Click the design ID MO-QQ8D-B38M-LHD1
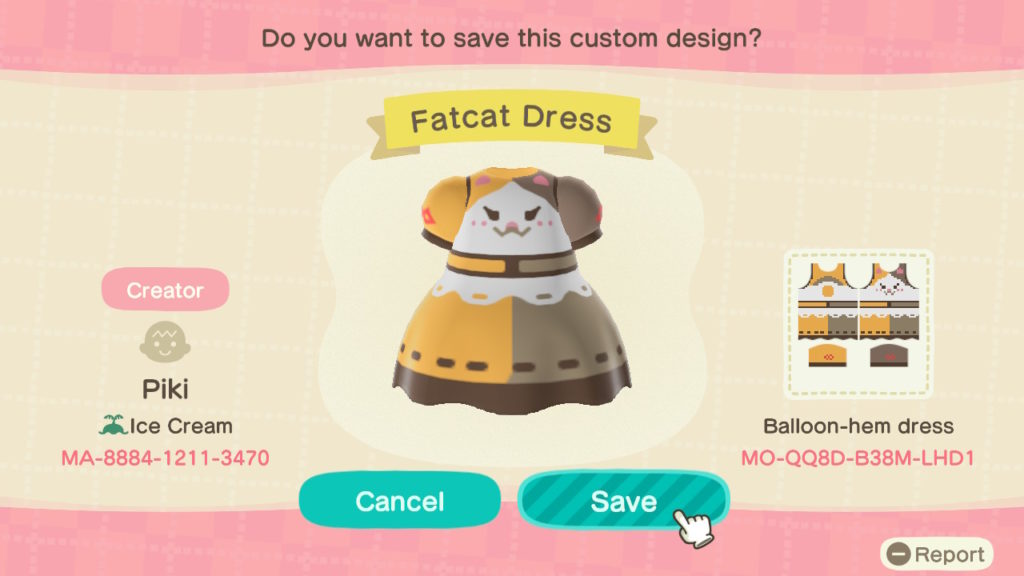This screenshot has height=576, width=1024. point(857,458)
